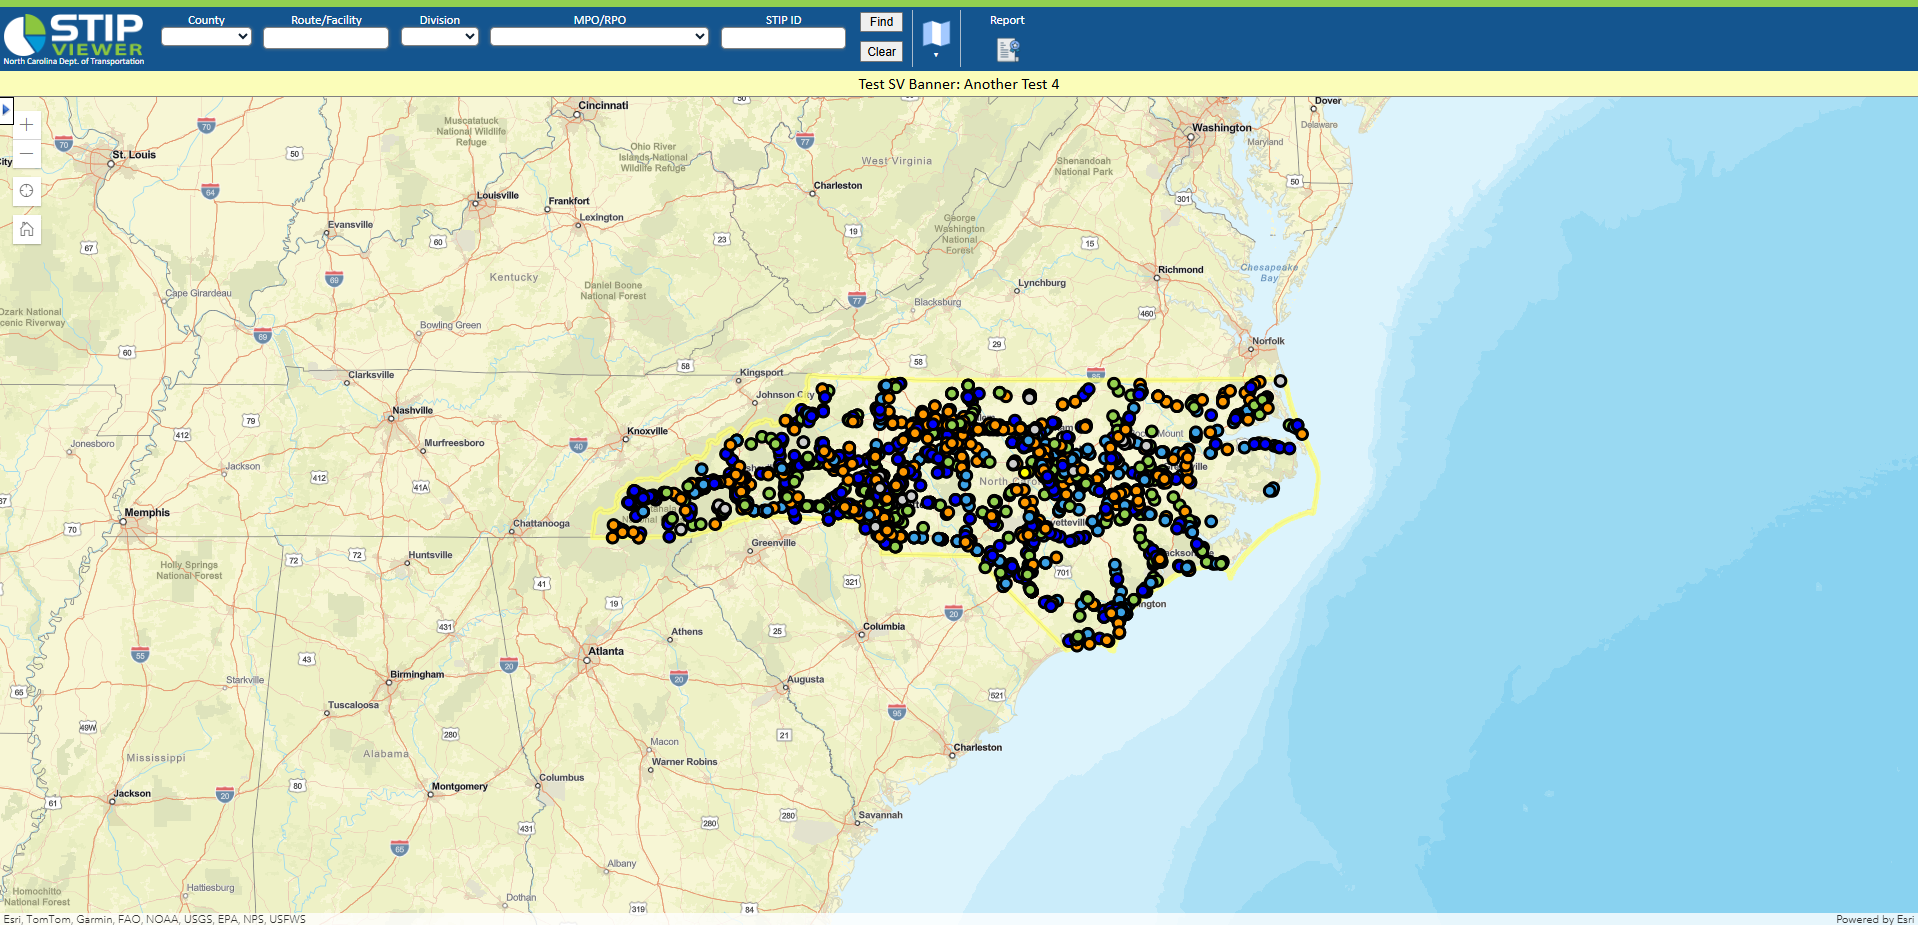Expand basemap options small arrow
Viewport: 1918px width, 925px height.
pyautogui.click(x=936, y=56)
